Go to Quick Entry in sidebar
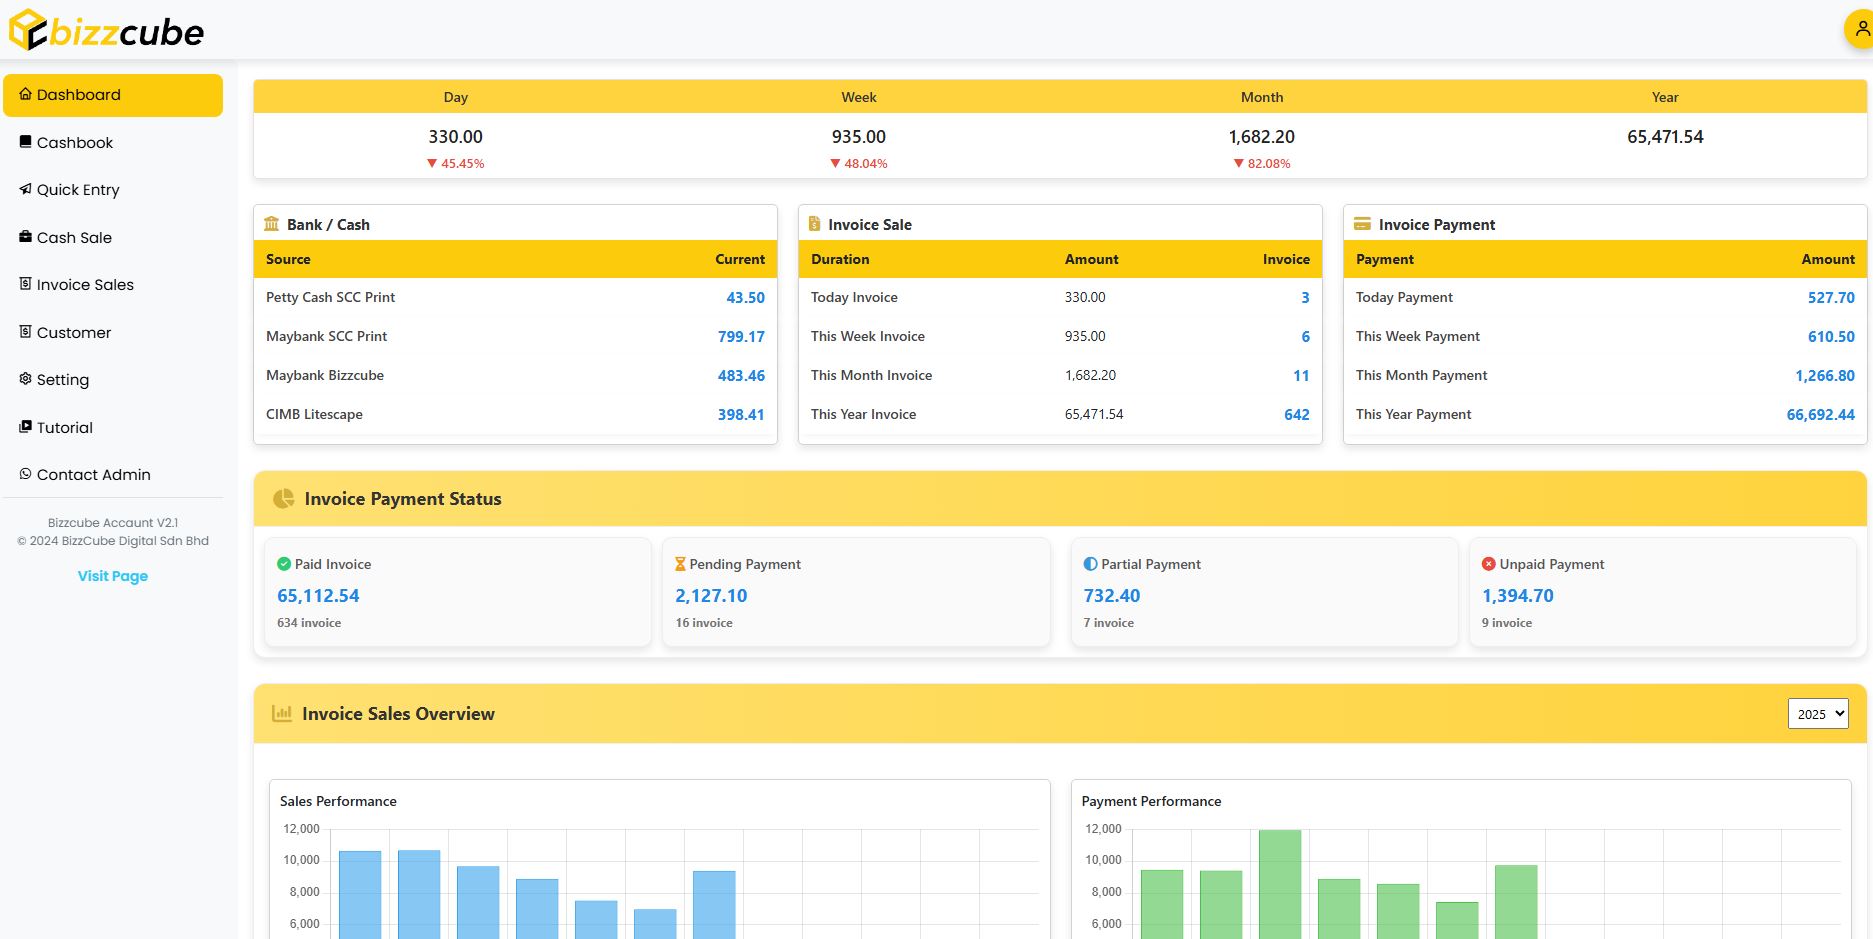1873x939 pixels. [78, 190]
